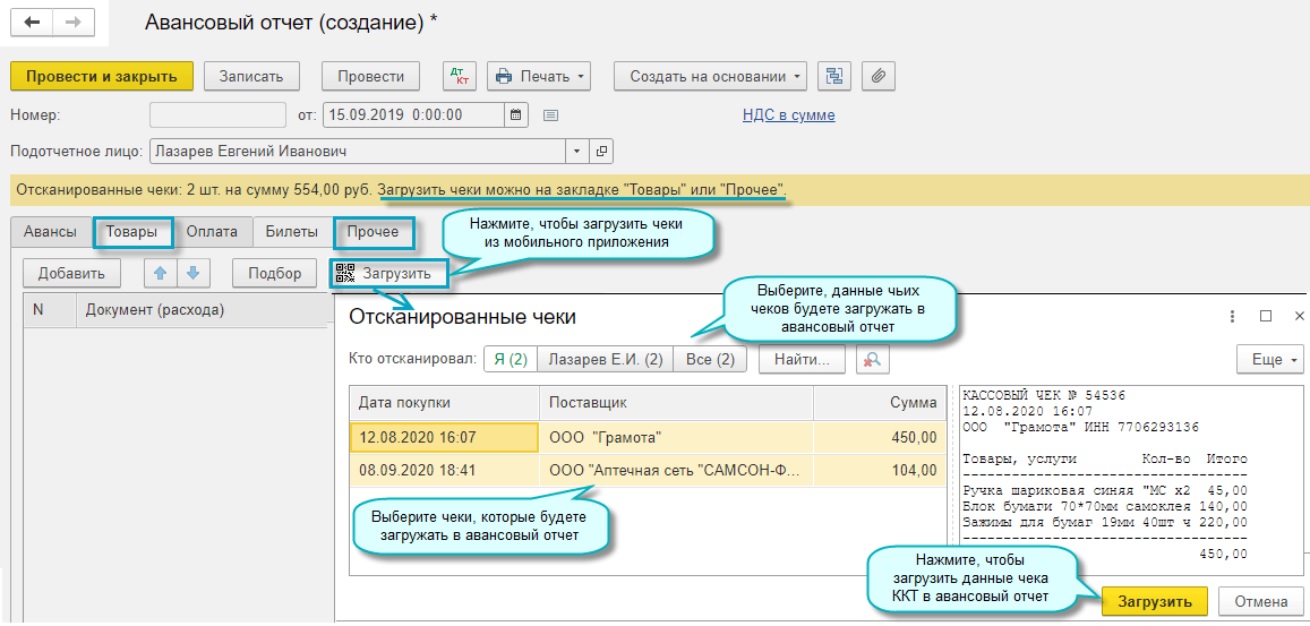Image resolution: width=1310 pixels, height=626 pixels.
Task: Click the yellow Загрузить button in the dialog
Action: 1155,602
